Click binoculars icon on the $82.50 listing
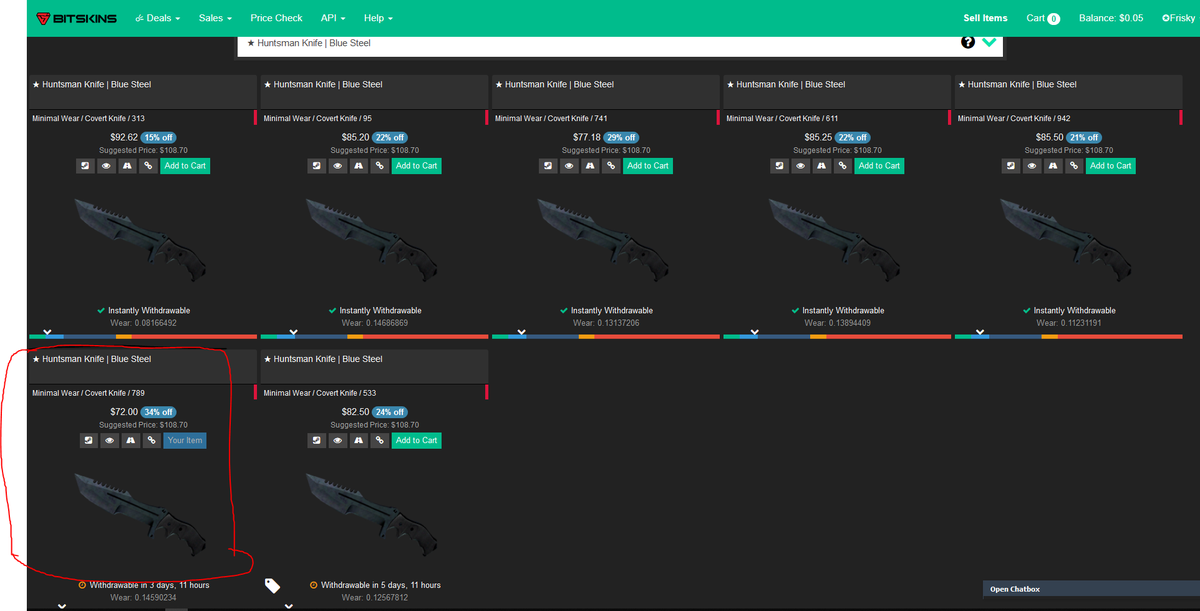 point(361,440)
